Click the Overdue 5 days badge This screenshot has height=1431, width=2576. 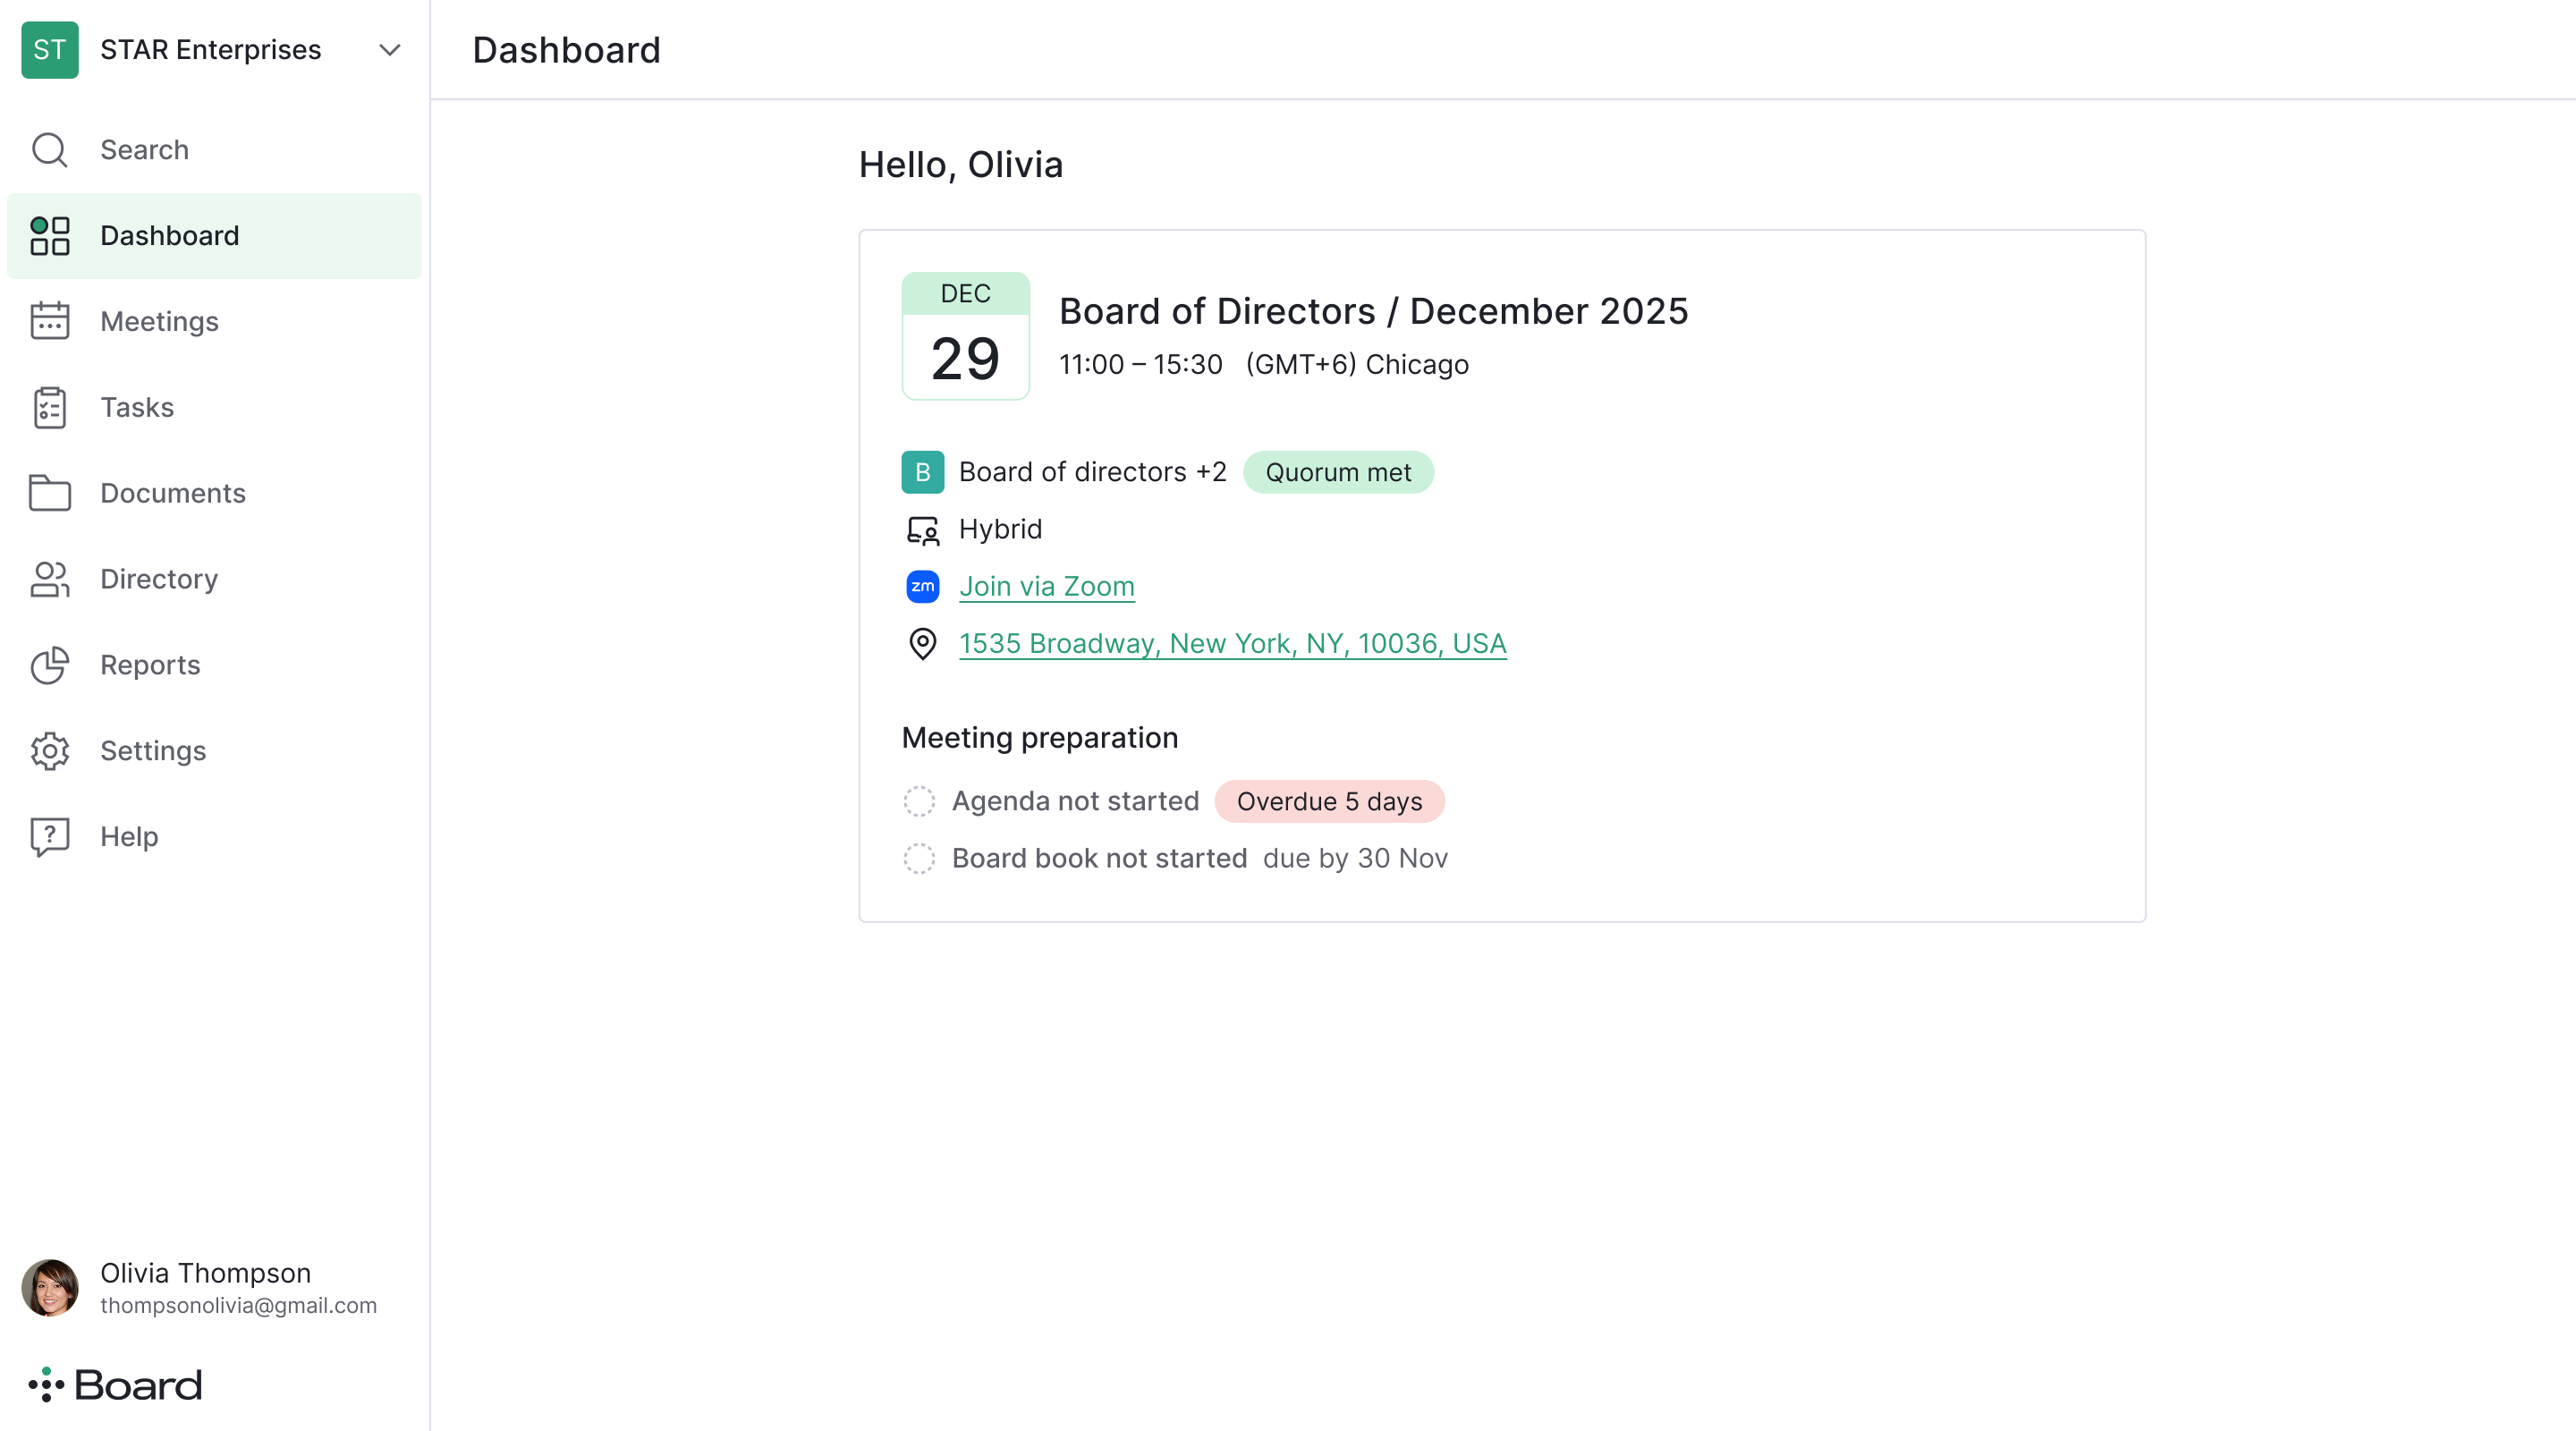1328,801
